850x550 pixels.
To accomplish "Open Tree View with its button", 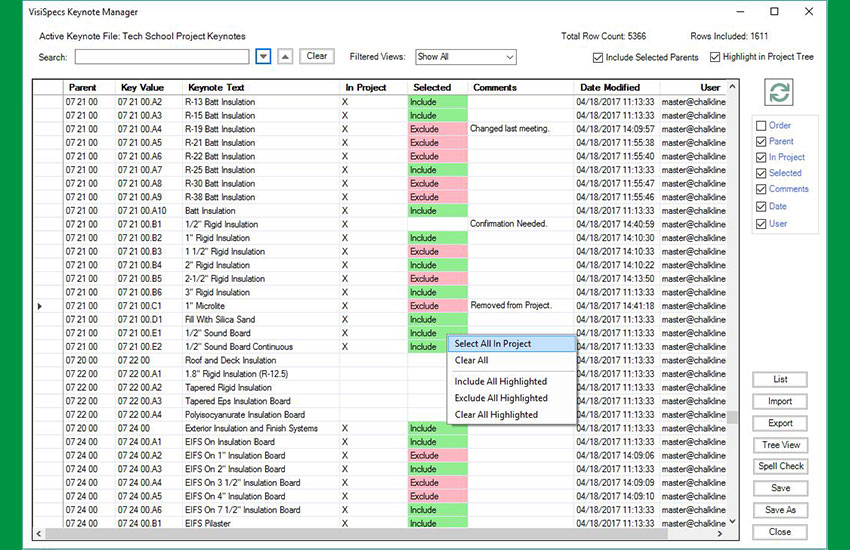I will [x=780, y=445].
